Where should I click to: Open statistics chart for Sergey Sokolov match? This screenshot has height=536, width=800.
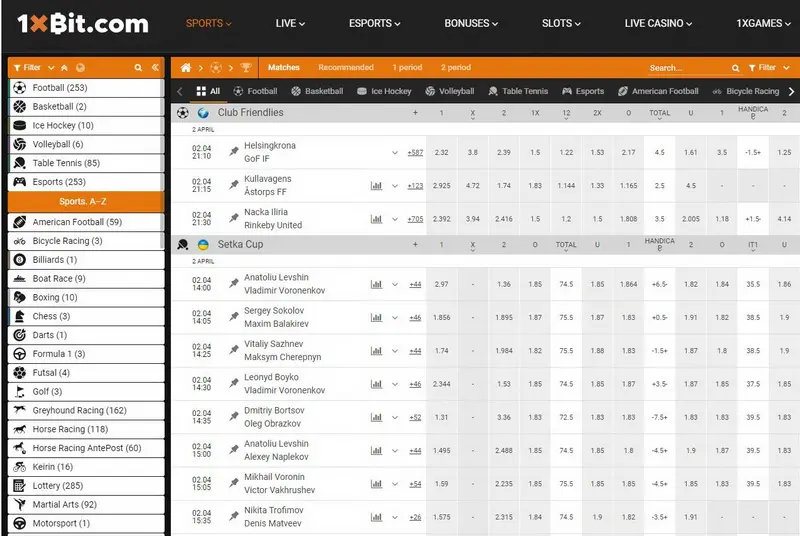click(x=376, y=317)
